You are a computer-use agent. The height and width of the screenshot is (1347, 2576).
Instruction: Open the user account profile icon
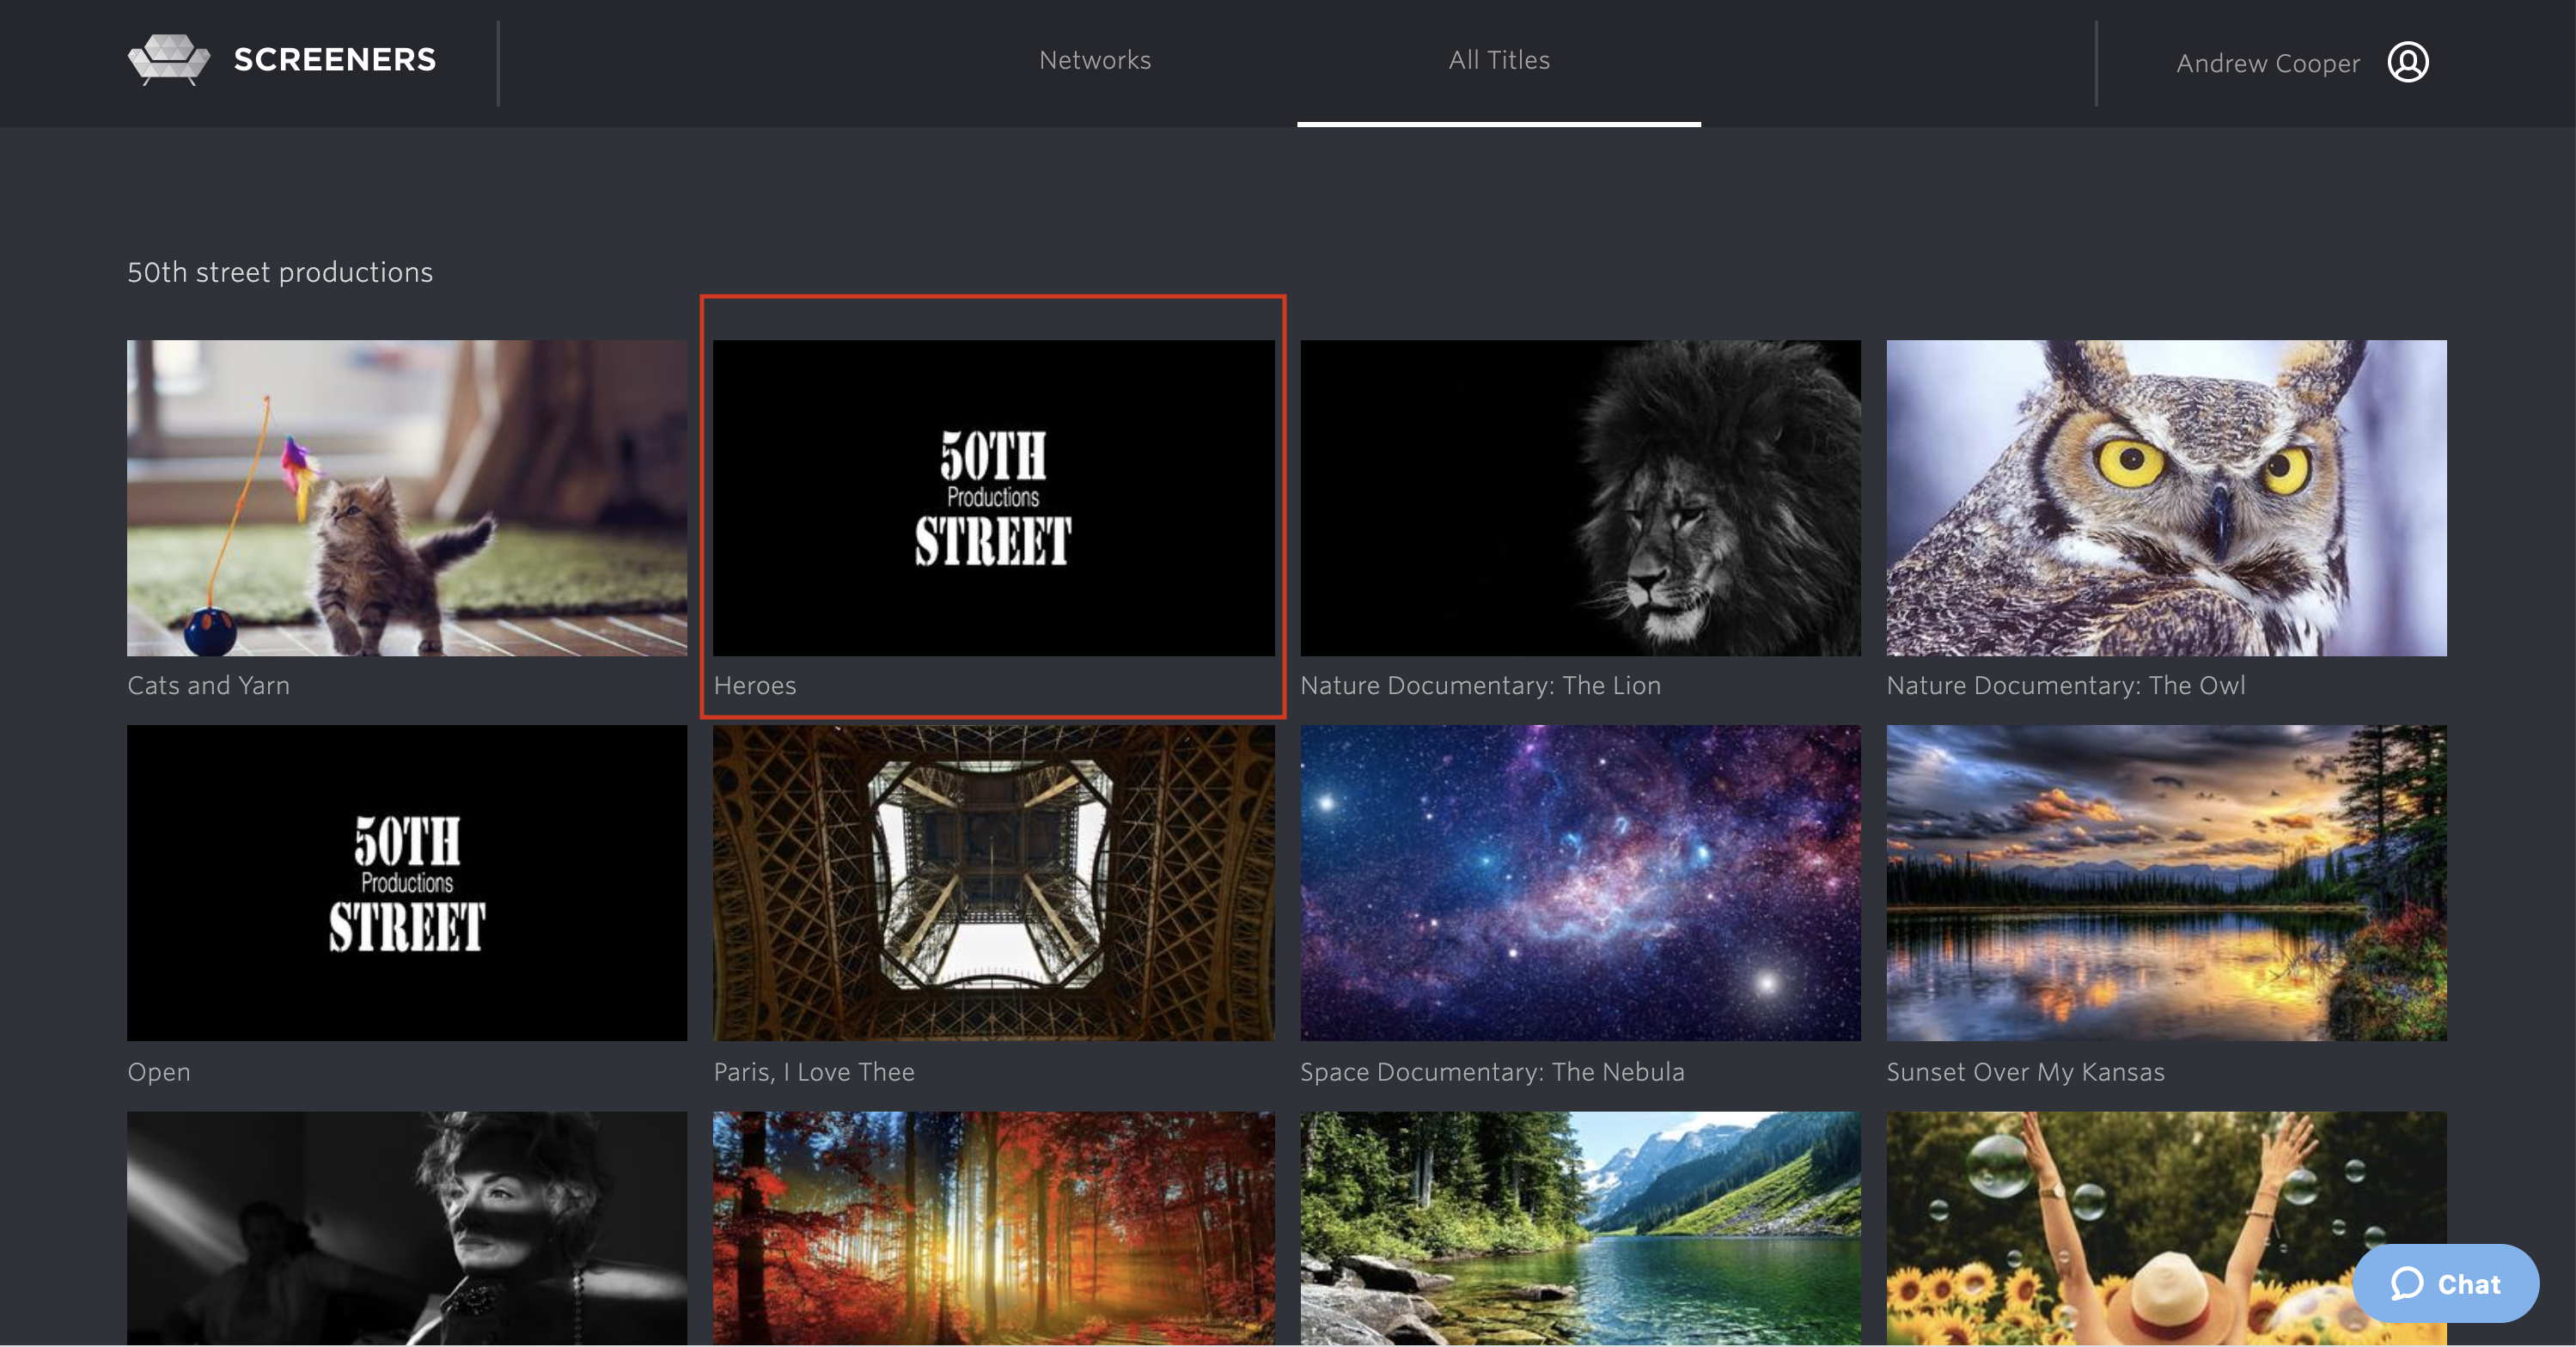[x=2409, y=62]
